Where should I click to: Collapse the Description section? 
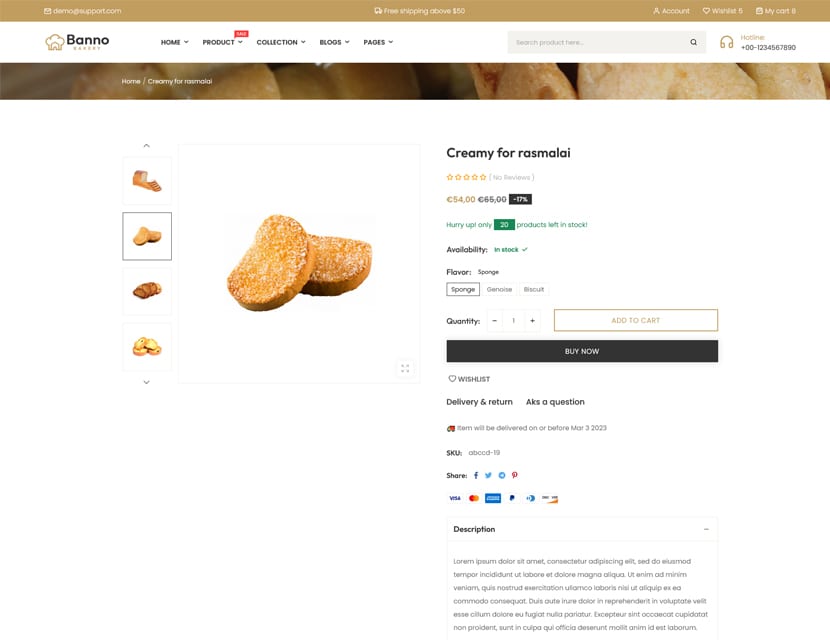pyautogui.click(x=706, y=529)
